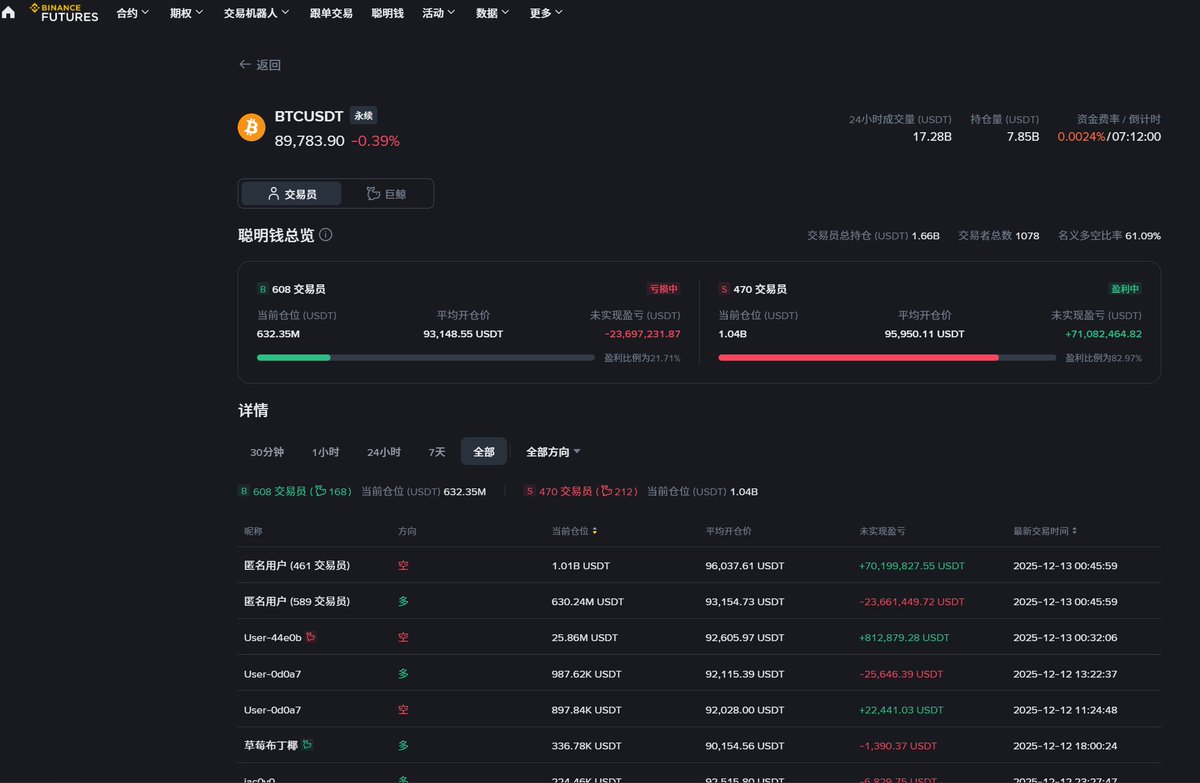
Task: Click the 永续 perpetual tag beside BTCUSDT
Action: 363,116
